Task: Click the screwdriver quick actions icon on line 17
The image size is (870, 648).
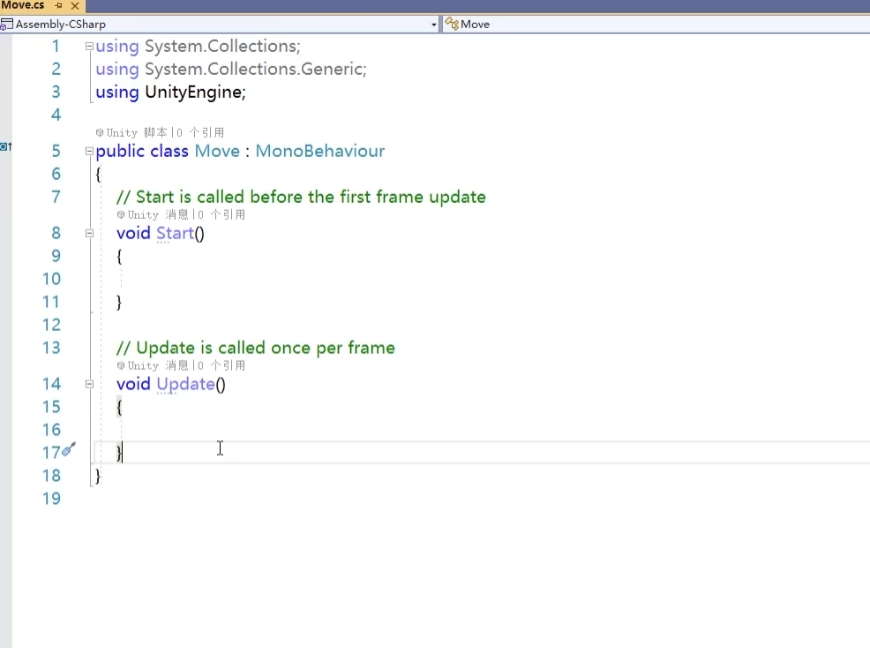Action: click(x=69, y=449)
